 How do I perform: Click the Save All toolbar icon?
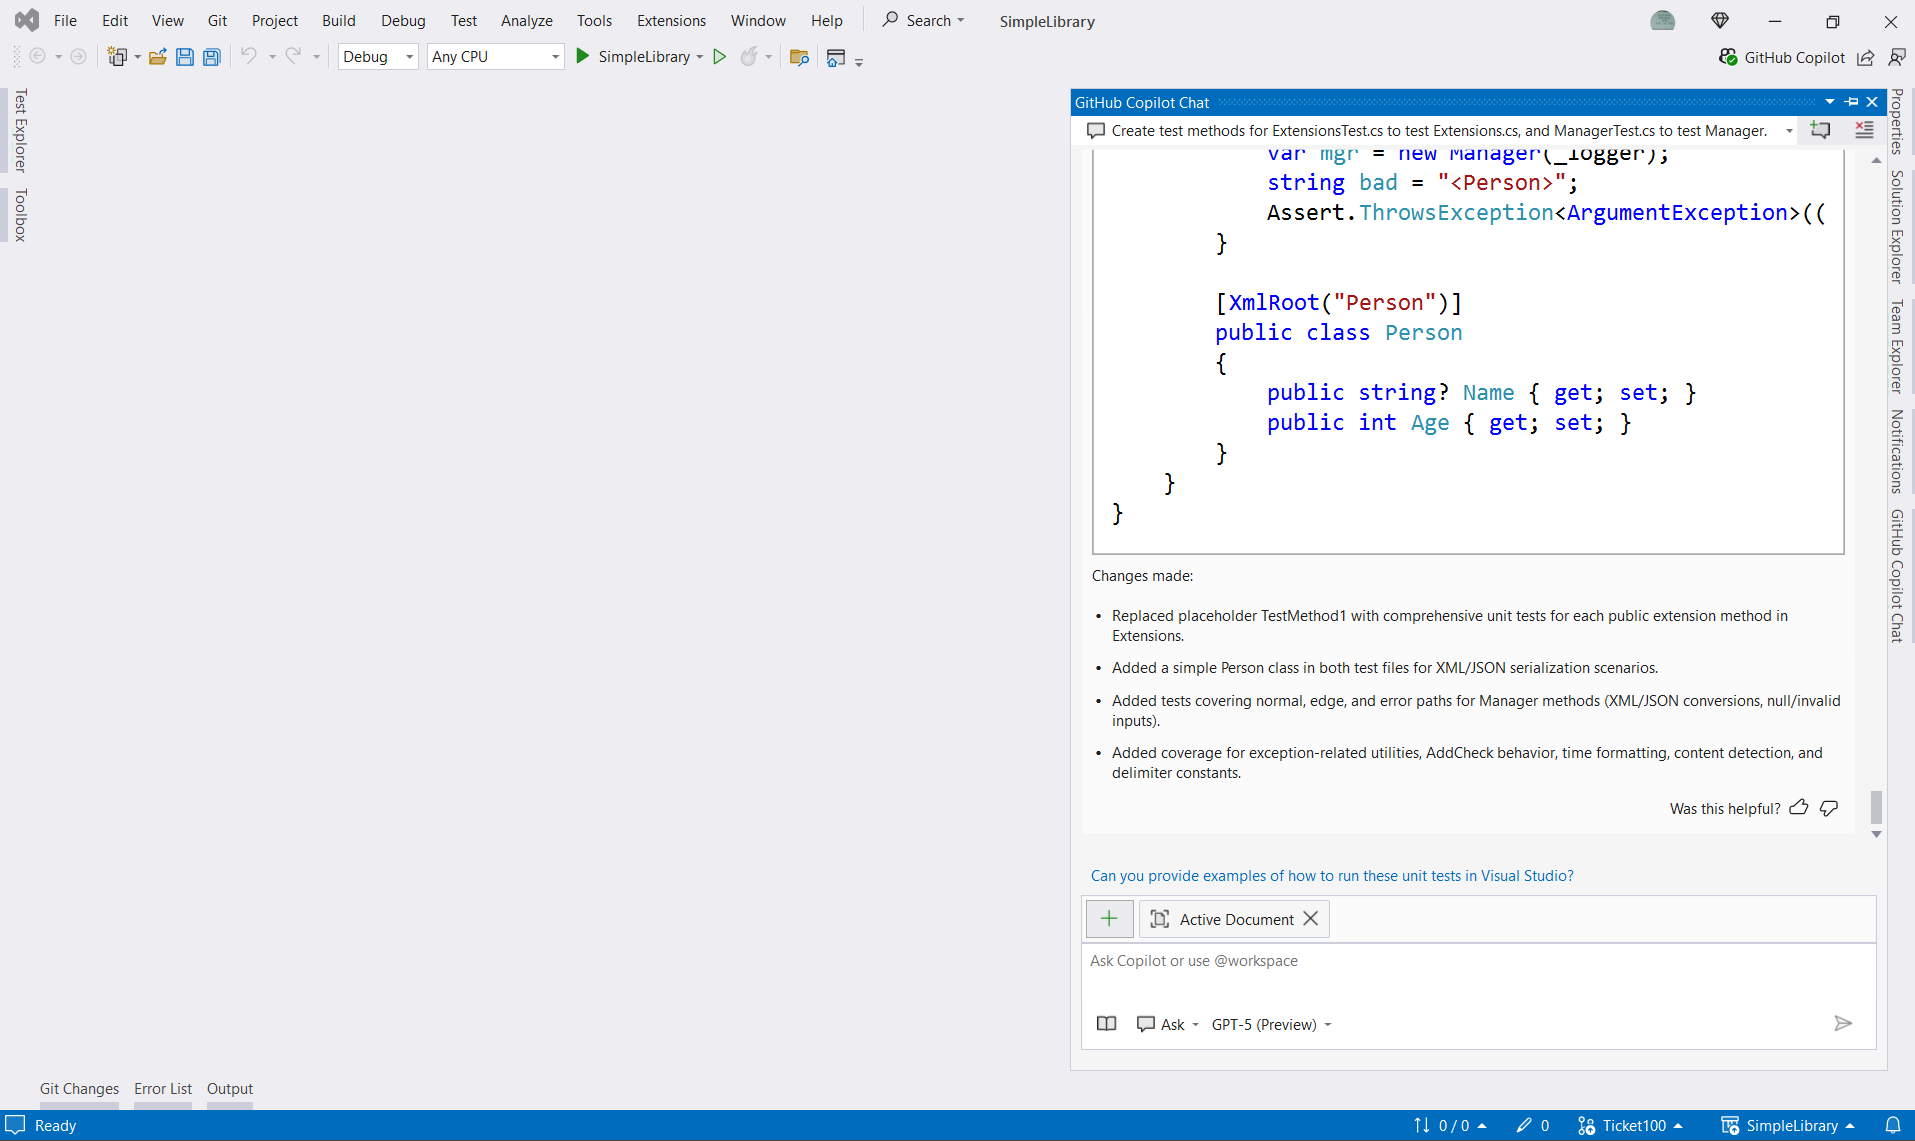pyautogui.click(x=212, y=57)
